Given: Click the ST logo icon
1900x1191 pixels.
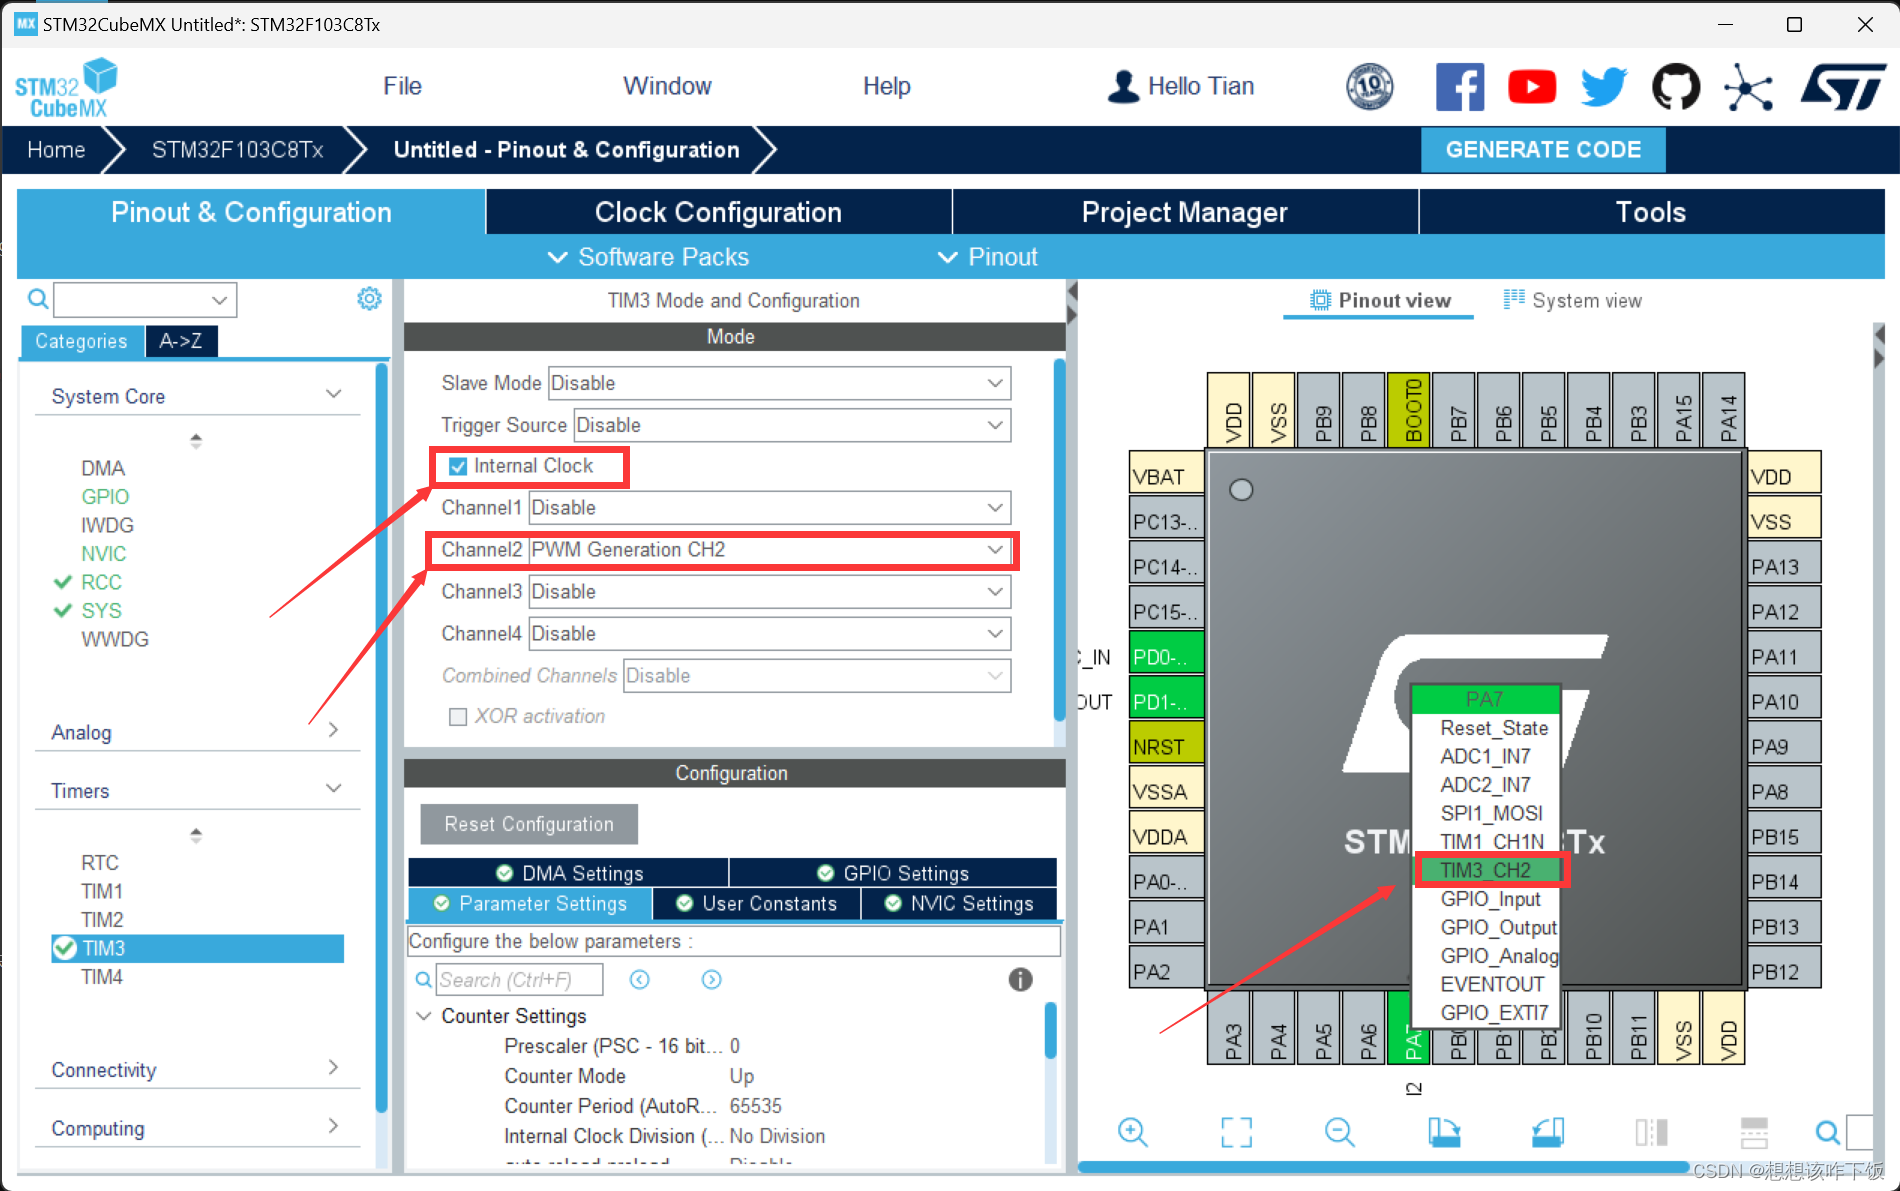Looking at the screenshot, I should (x=1843, y=87).
